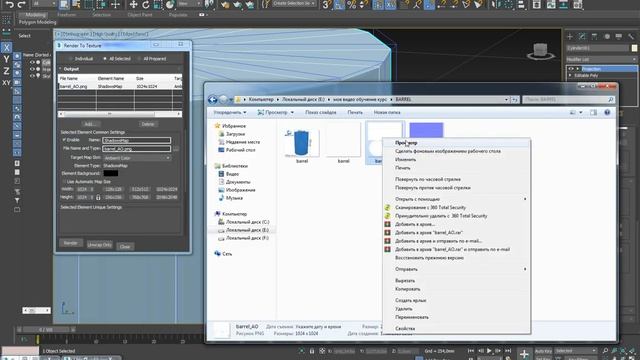Screen dimensions: 640x360
Task: Click the Undo arrow in 3ds Max toolbar
Action: [9, 4]
